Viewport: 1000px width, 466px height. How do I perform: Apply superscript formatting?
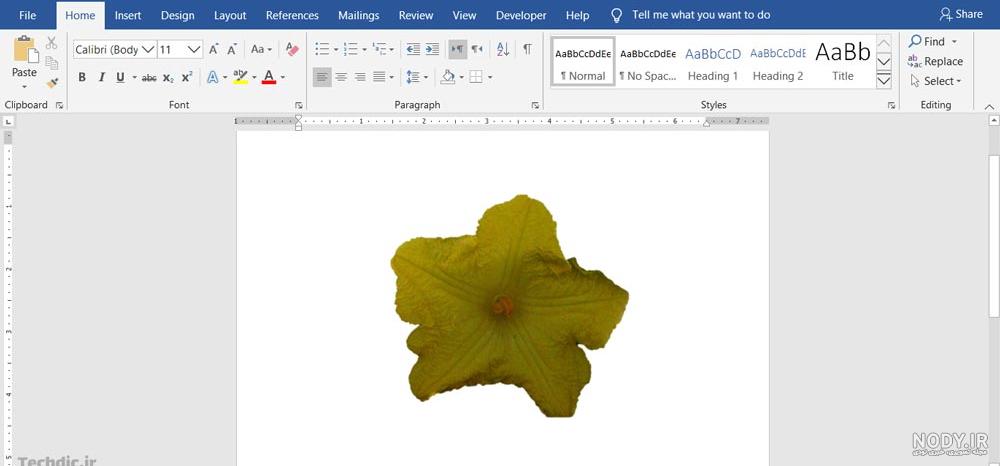pos(186,78)
